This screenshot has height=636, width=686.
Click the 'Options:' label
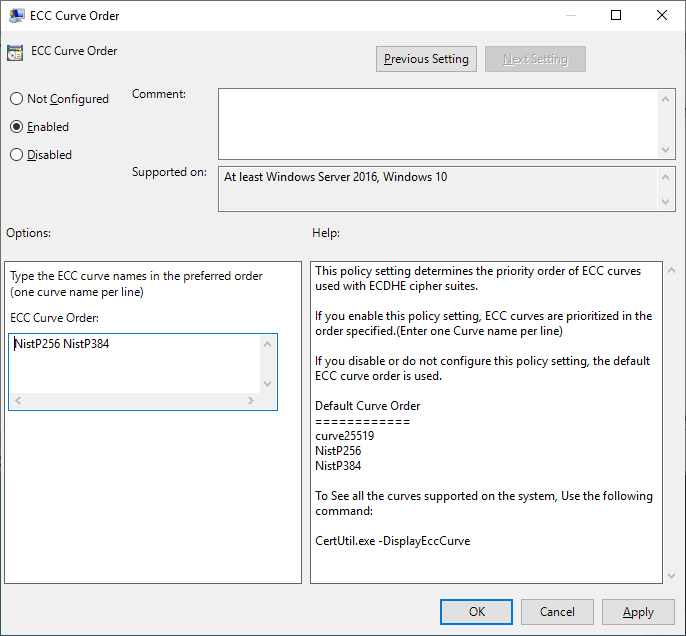[x=28, y=233]
